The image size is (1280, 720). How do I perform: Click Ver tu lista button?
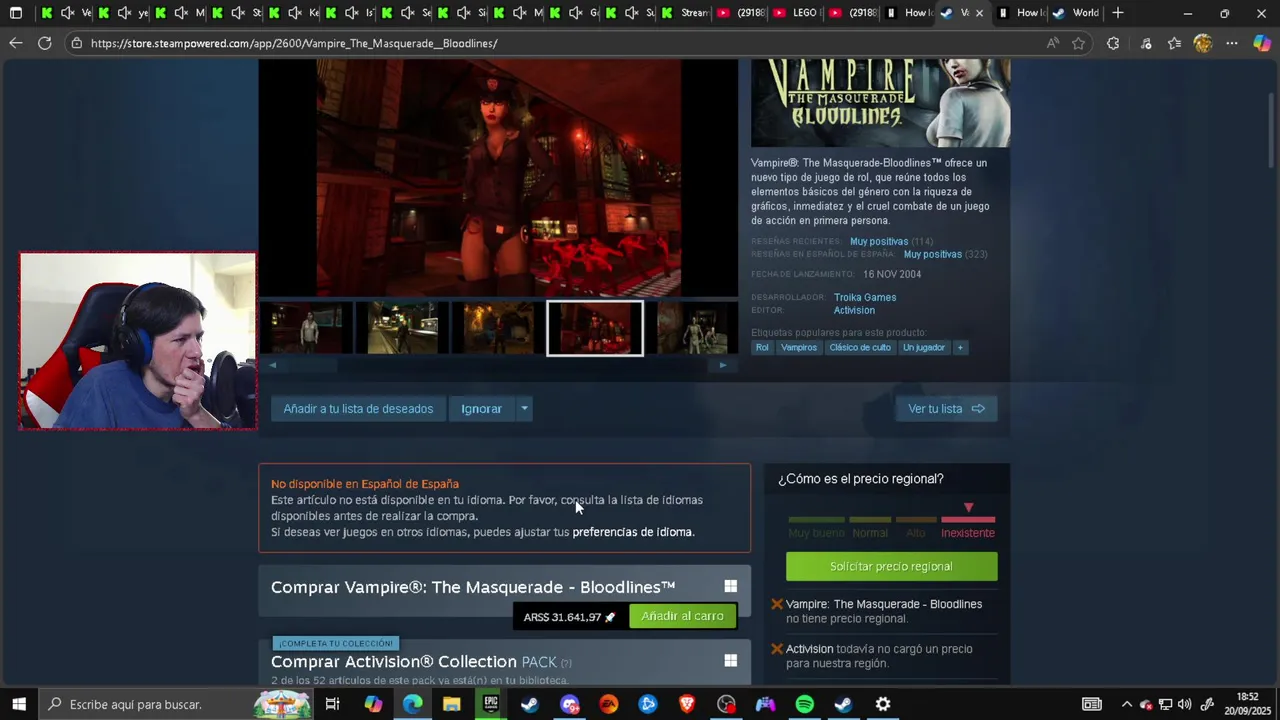pos(946,408)
